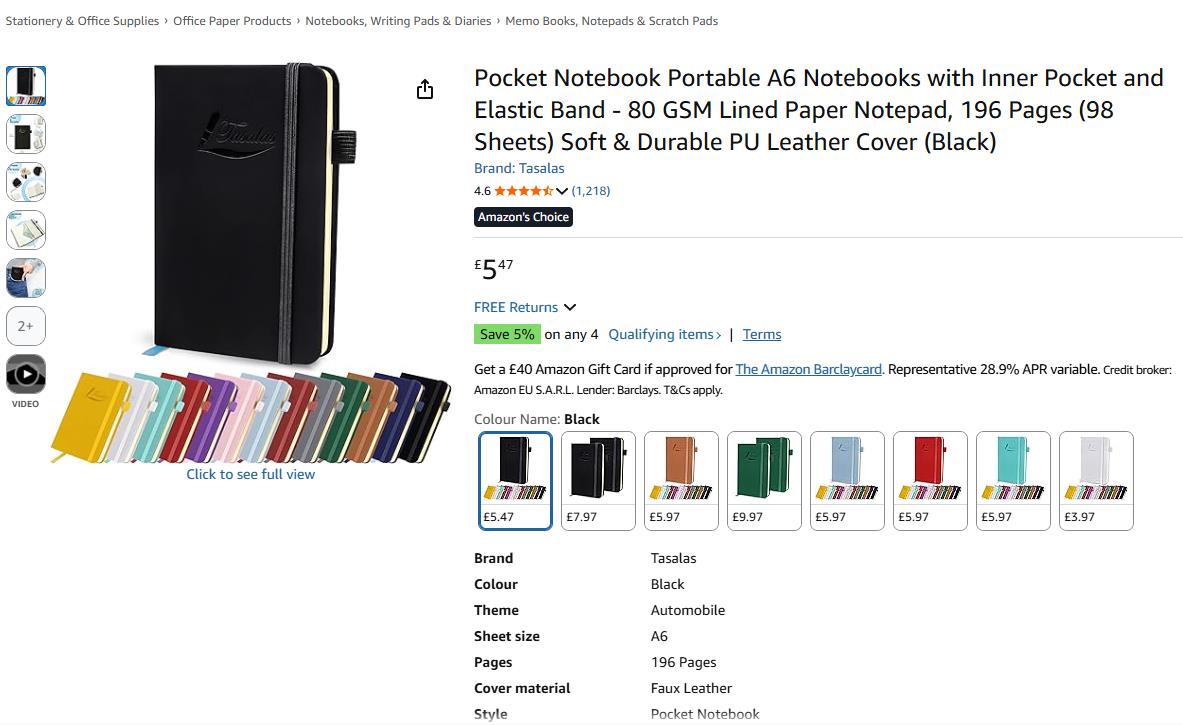The width and height of the screenshot is (1183, 725).
Task: Select the black two-pack swatch at £7.97
Action: 598,480
